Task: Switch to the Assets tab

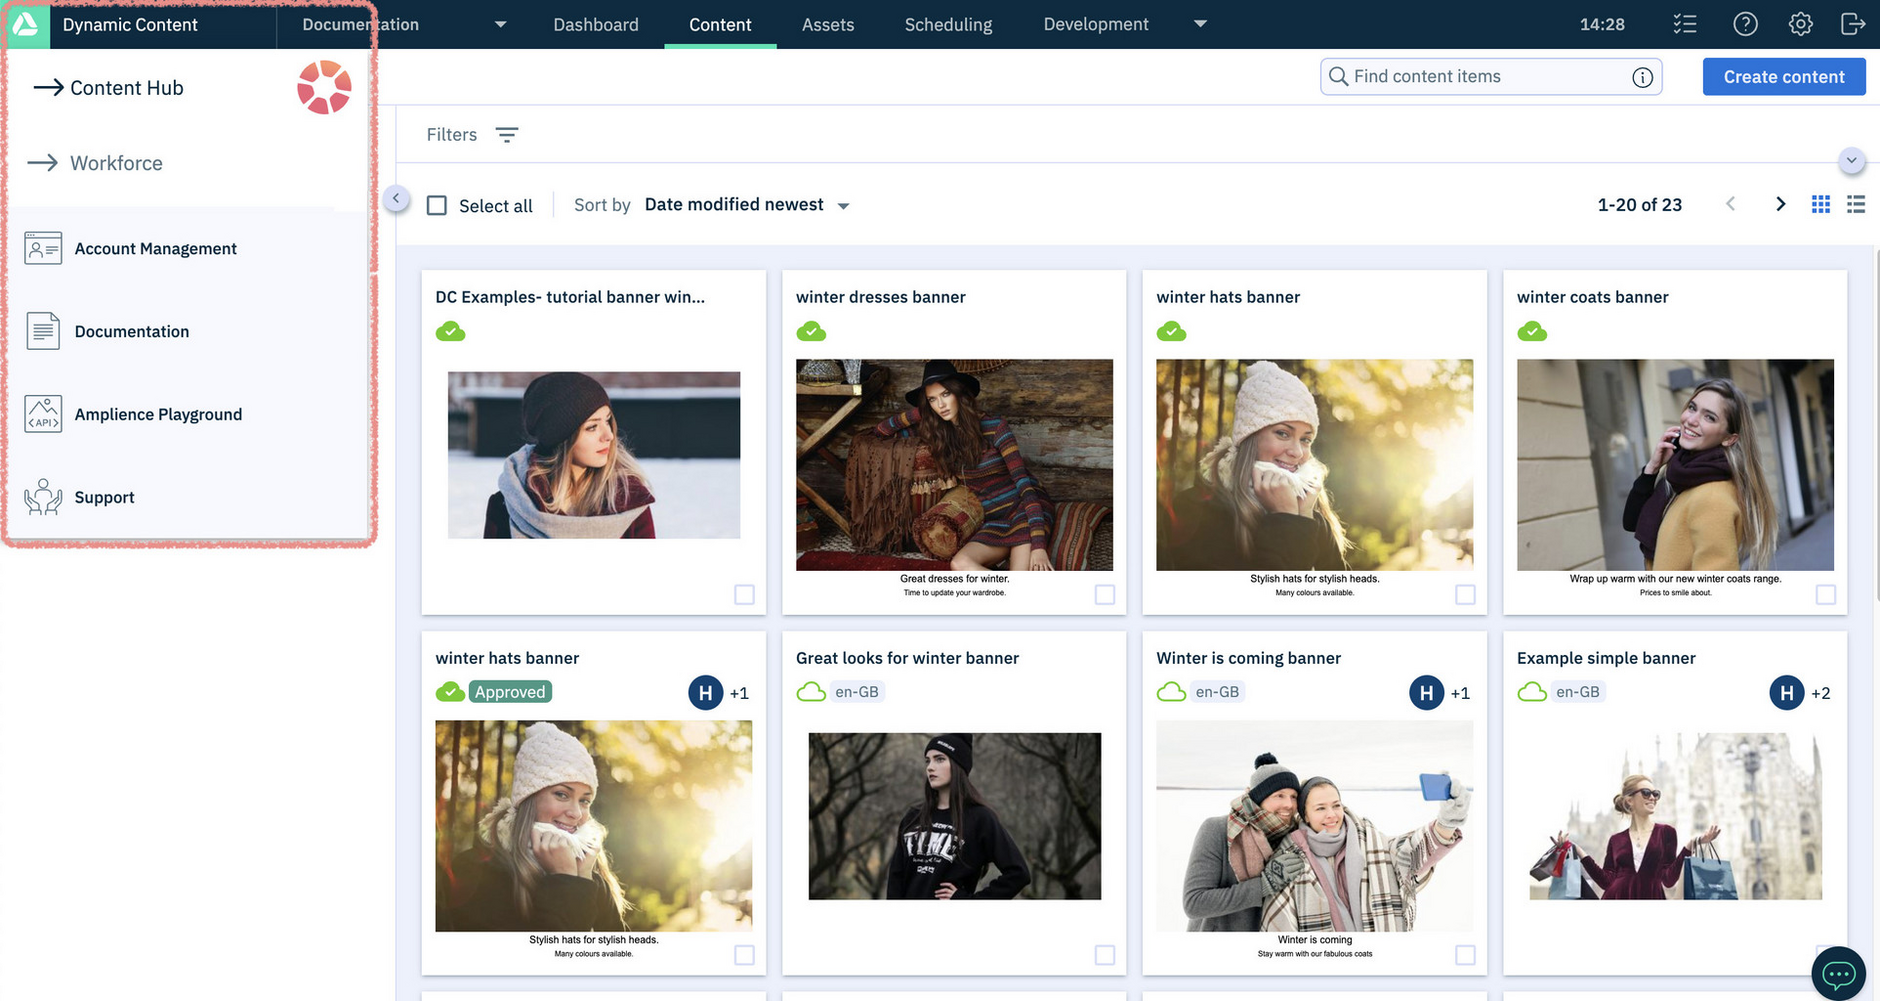Action: point(827,24)
